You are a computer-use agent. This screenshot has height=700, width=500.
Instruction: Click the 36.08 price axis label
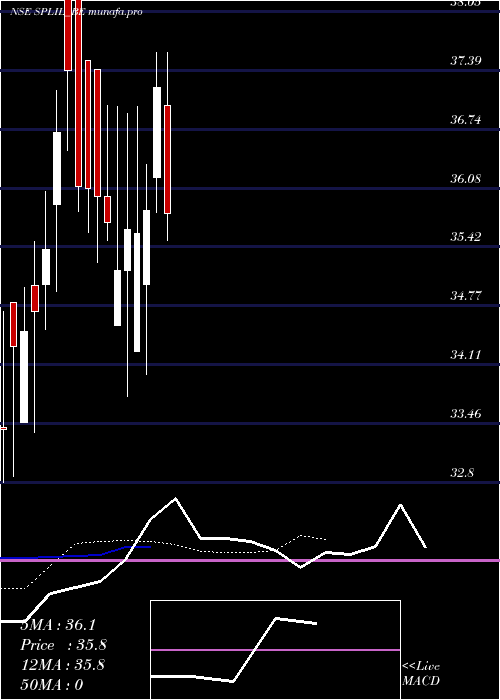[x=466, y=178]
